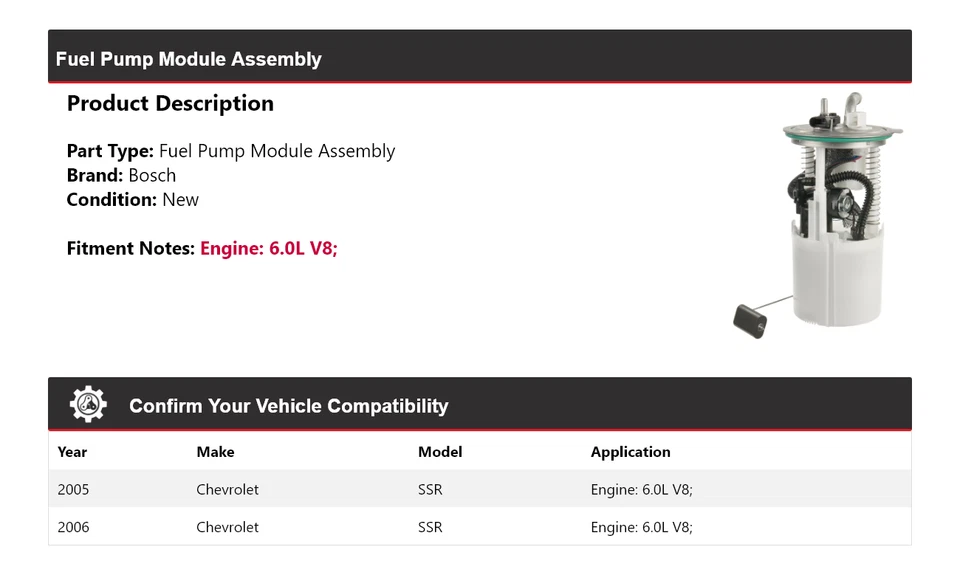Click the Application column header
The width and height of the screenshot is (960, 575).
pos(630,452)
